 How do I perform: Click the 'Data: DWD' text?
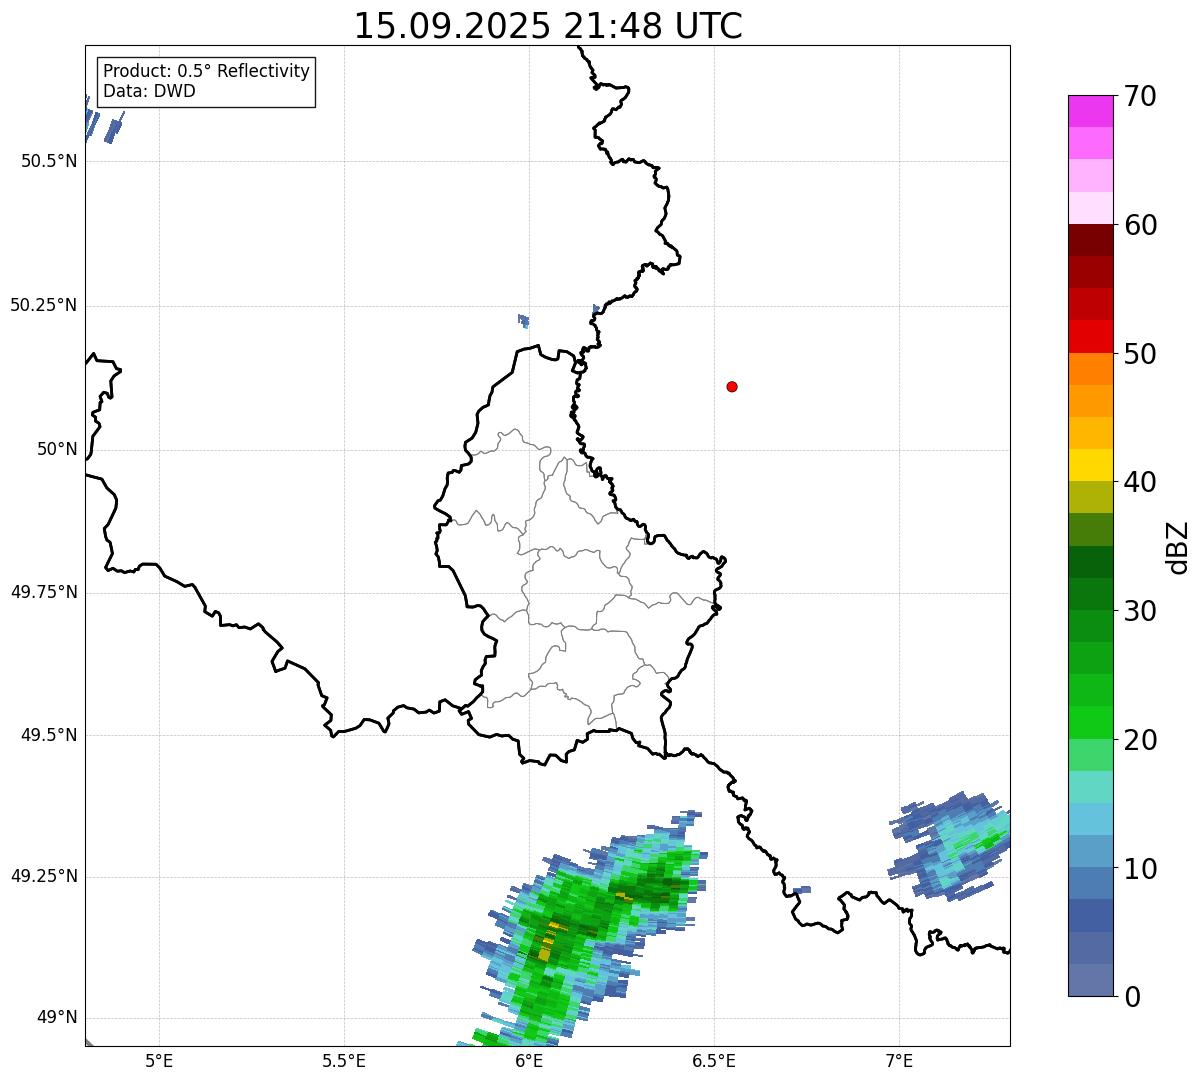149,91
